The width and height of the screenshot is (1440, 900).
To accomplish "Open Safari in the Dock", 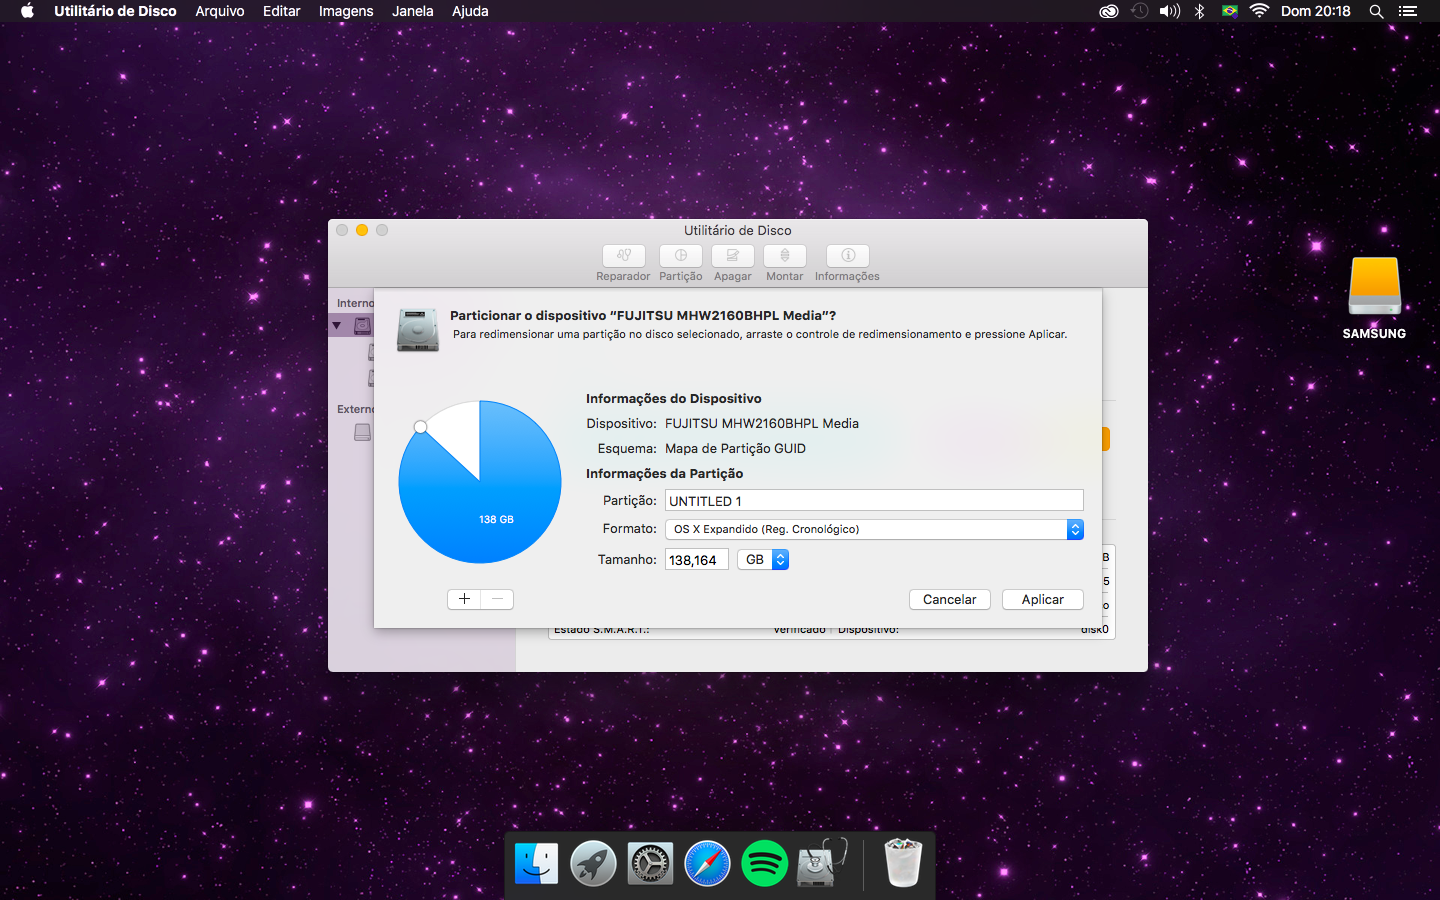I will (707, 863).
